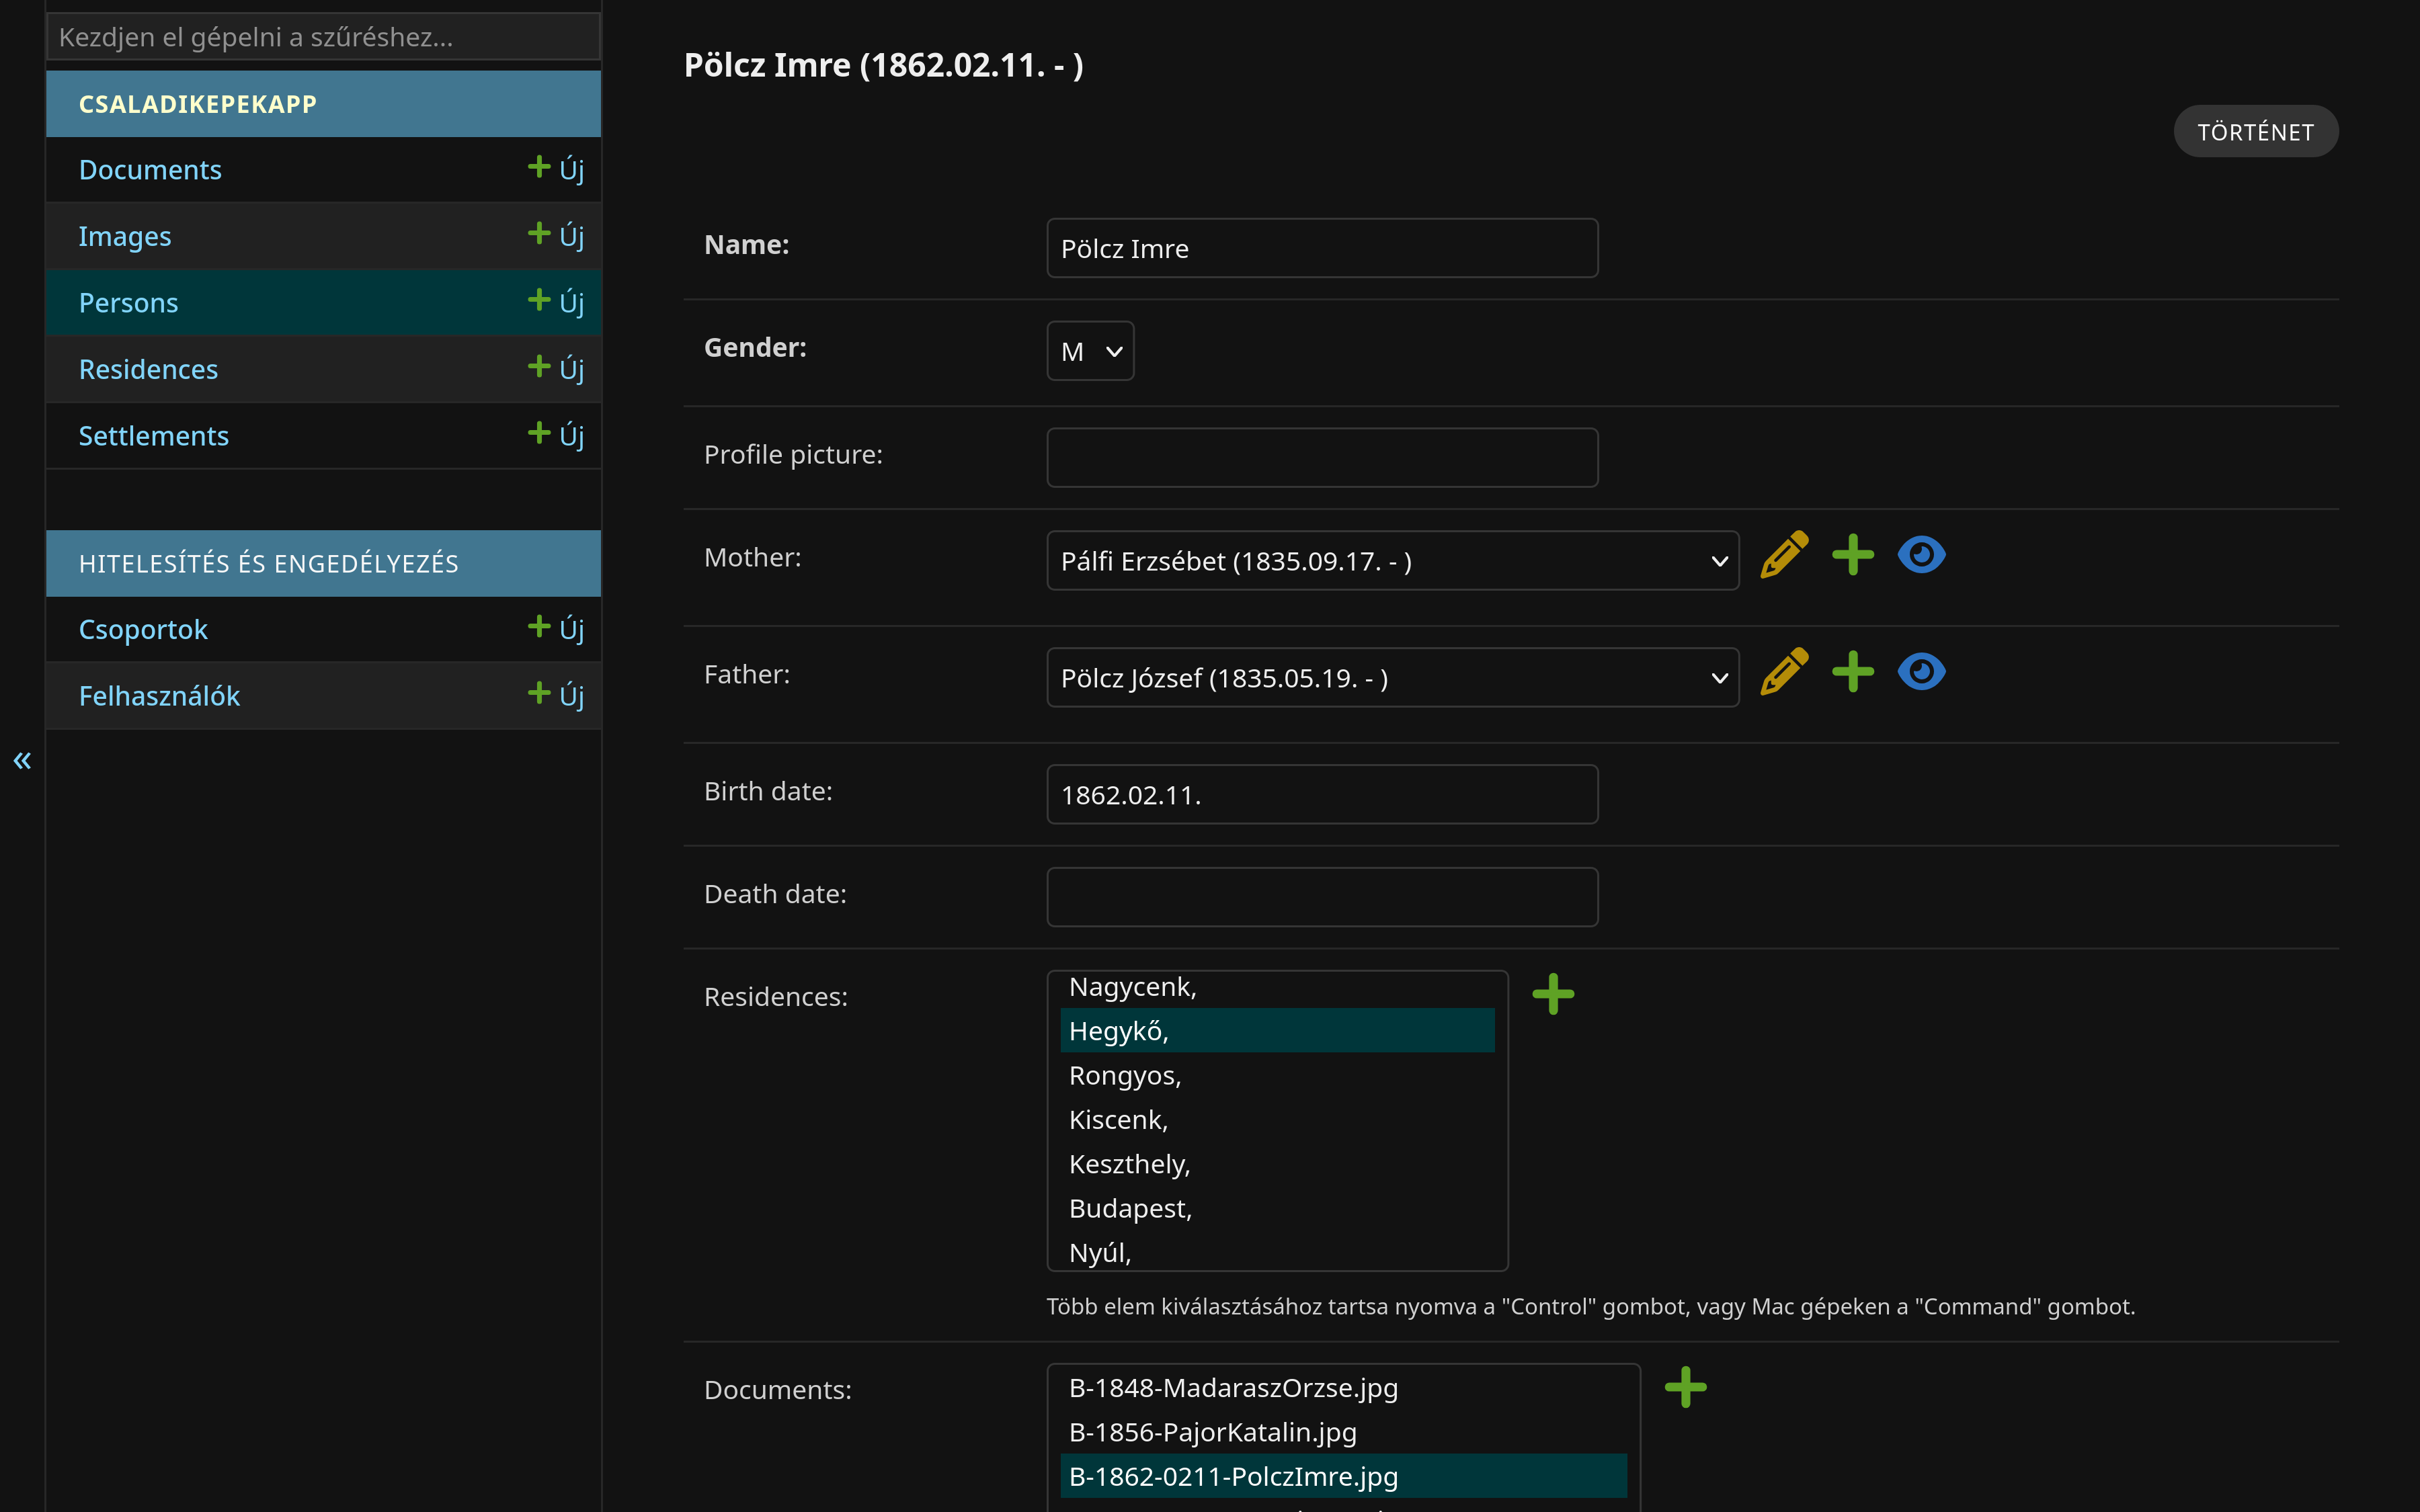Click the Birth date field
The height and width of the screenshot is (1512, 2420).
pos(1322,795)
